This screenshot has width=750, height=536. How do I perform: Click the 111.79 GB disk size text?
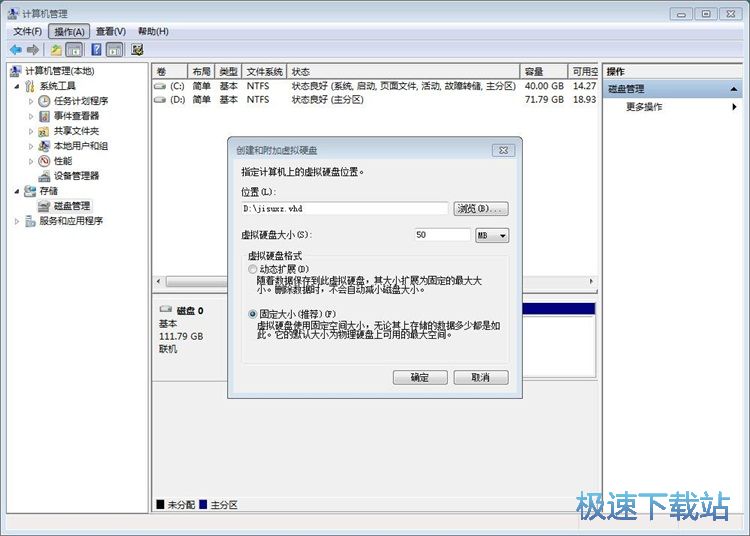(181, 336)
